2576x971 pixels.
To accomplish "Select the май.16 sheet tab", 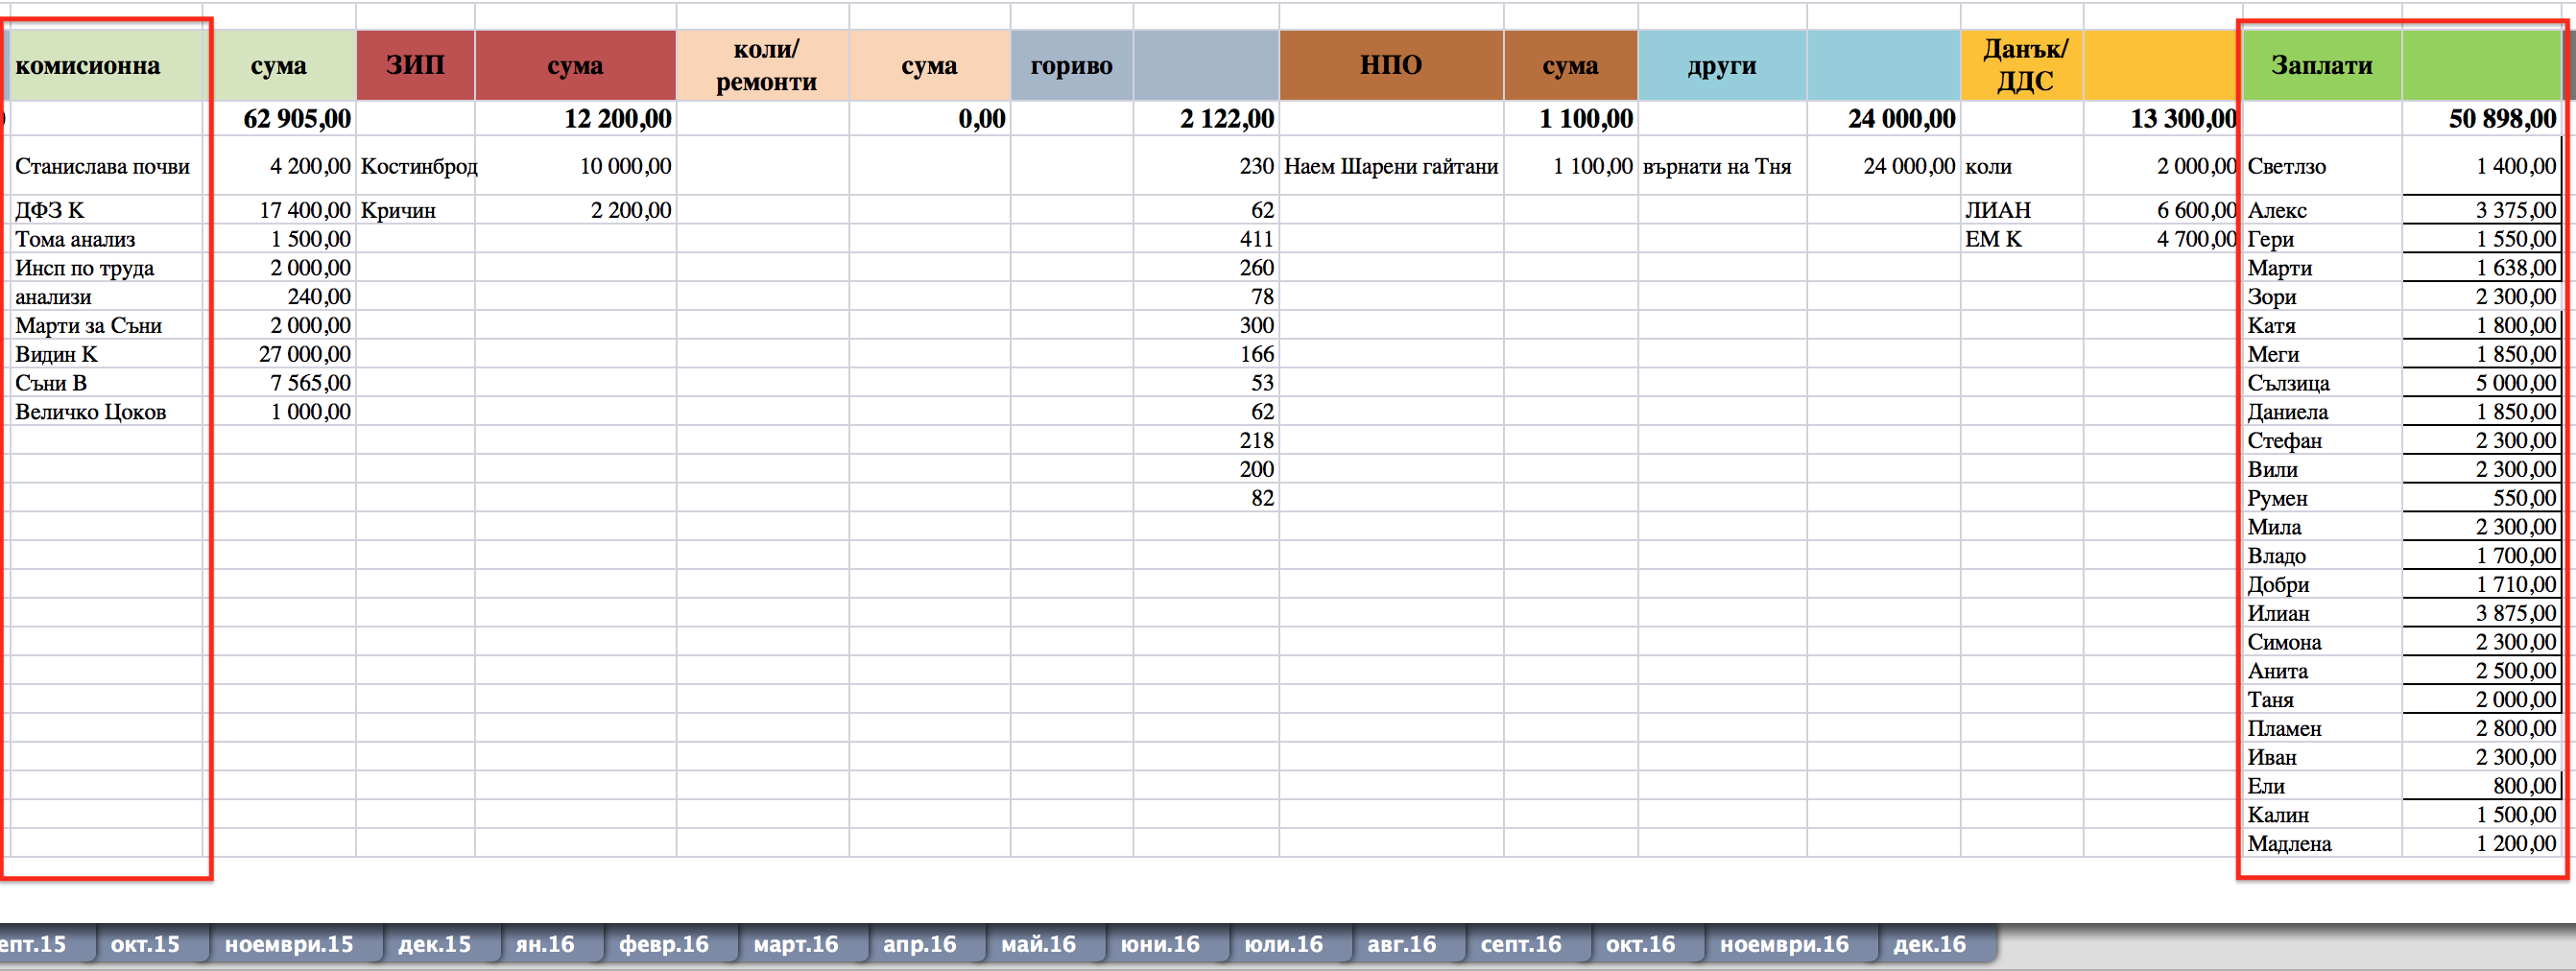I will pyautogui.click(x=1038, y=944).
